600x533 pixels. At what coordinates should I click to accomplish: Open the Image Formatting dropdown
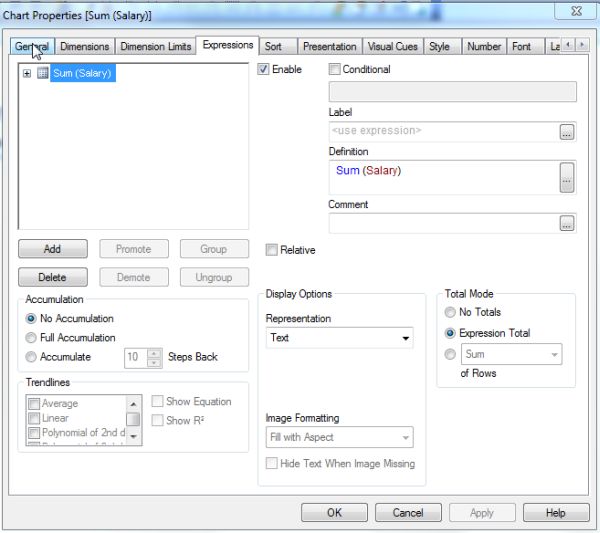tap(339, 437)
